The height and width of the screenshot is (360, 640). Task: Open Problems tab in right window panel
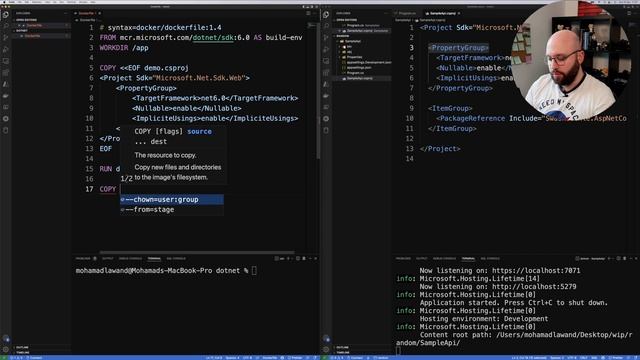tap(403, 258)
